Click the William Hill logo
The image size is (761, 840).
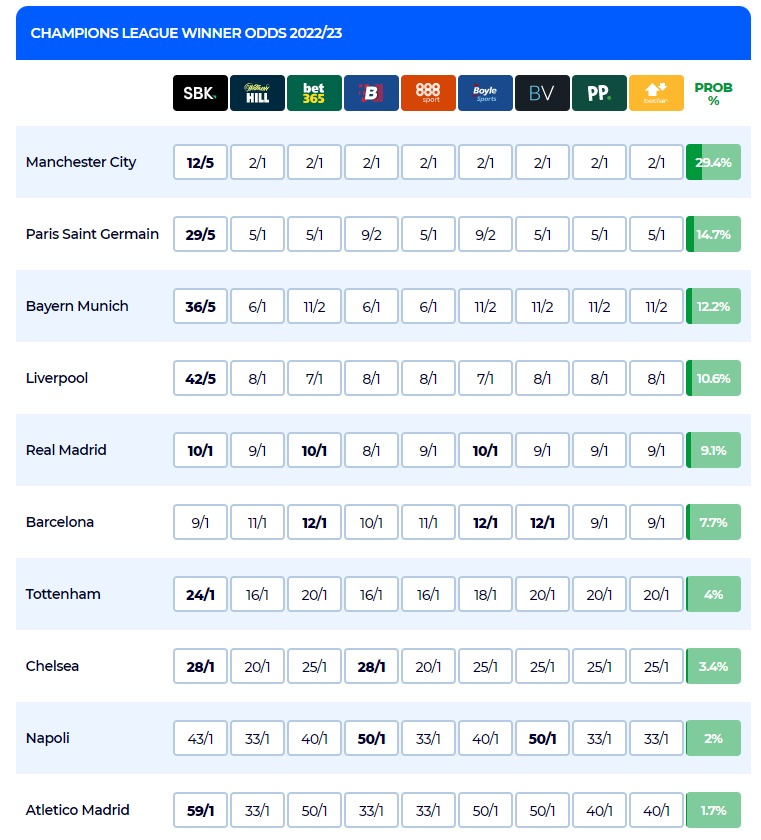click(x=257, y=93)
